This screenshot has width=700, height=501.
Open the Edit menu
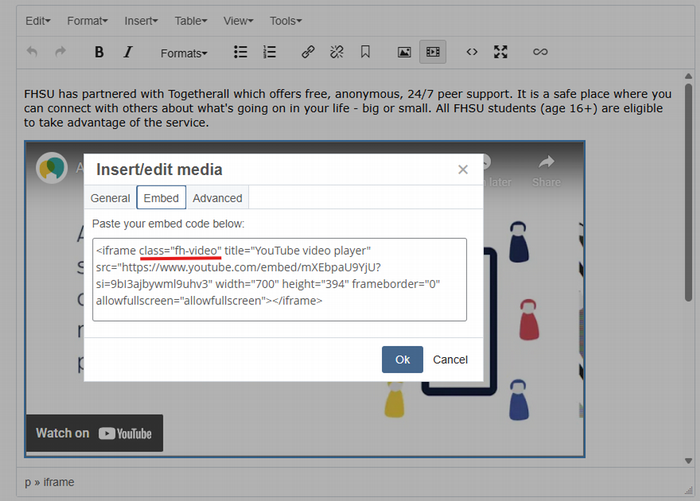(38, 20)
